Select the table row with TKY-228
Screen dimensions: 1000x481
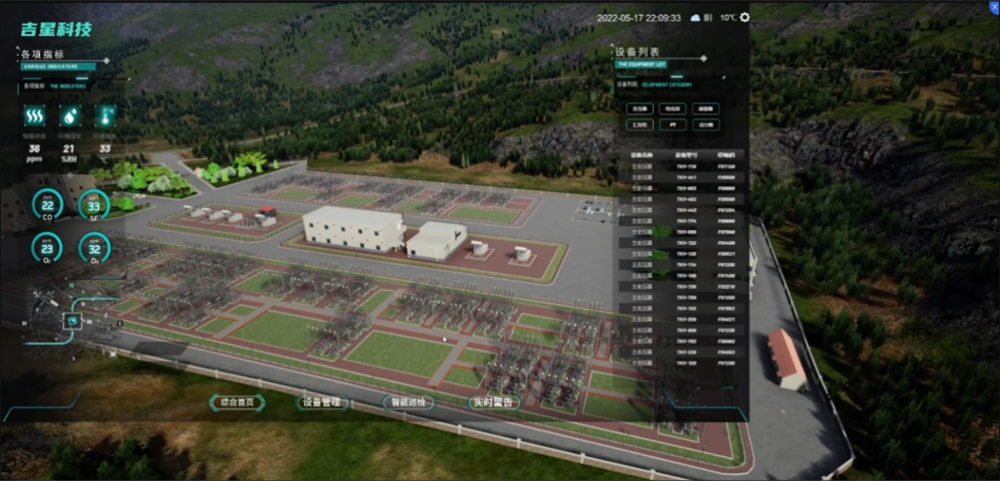tap(681, 352)
